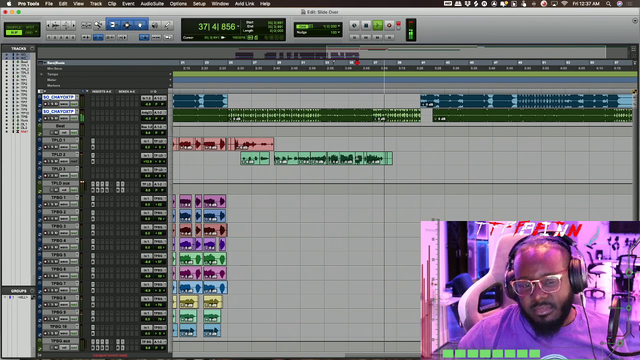Open the AudioSuite menu
This screenshot has width=640, height=360.
point(152,4)
